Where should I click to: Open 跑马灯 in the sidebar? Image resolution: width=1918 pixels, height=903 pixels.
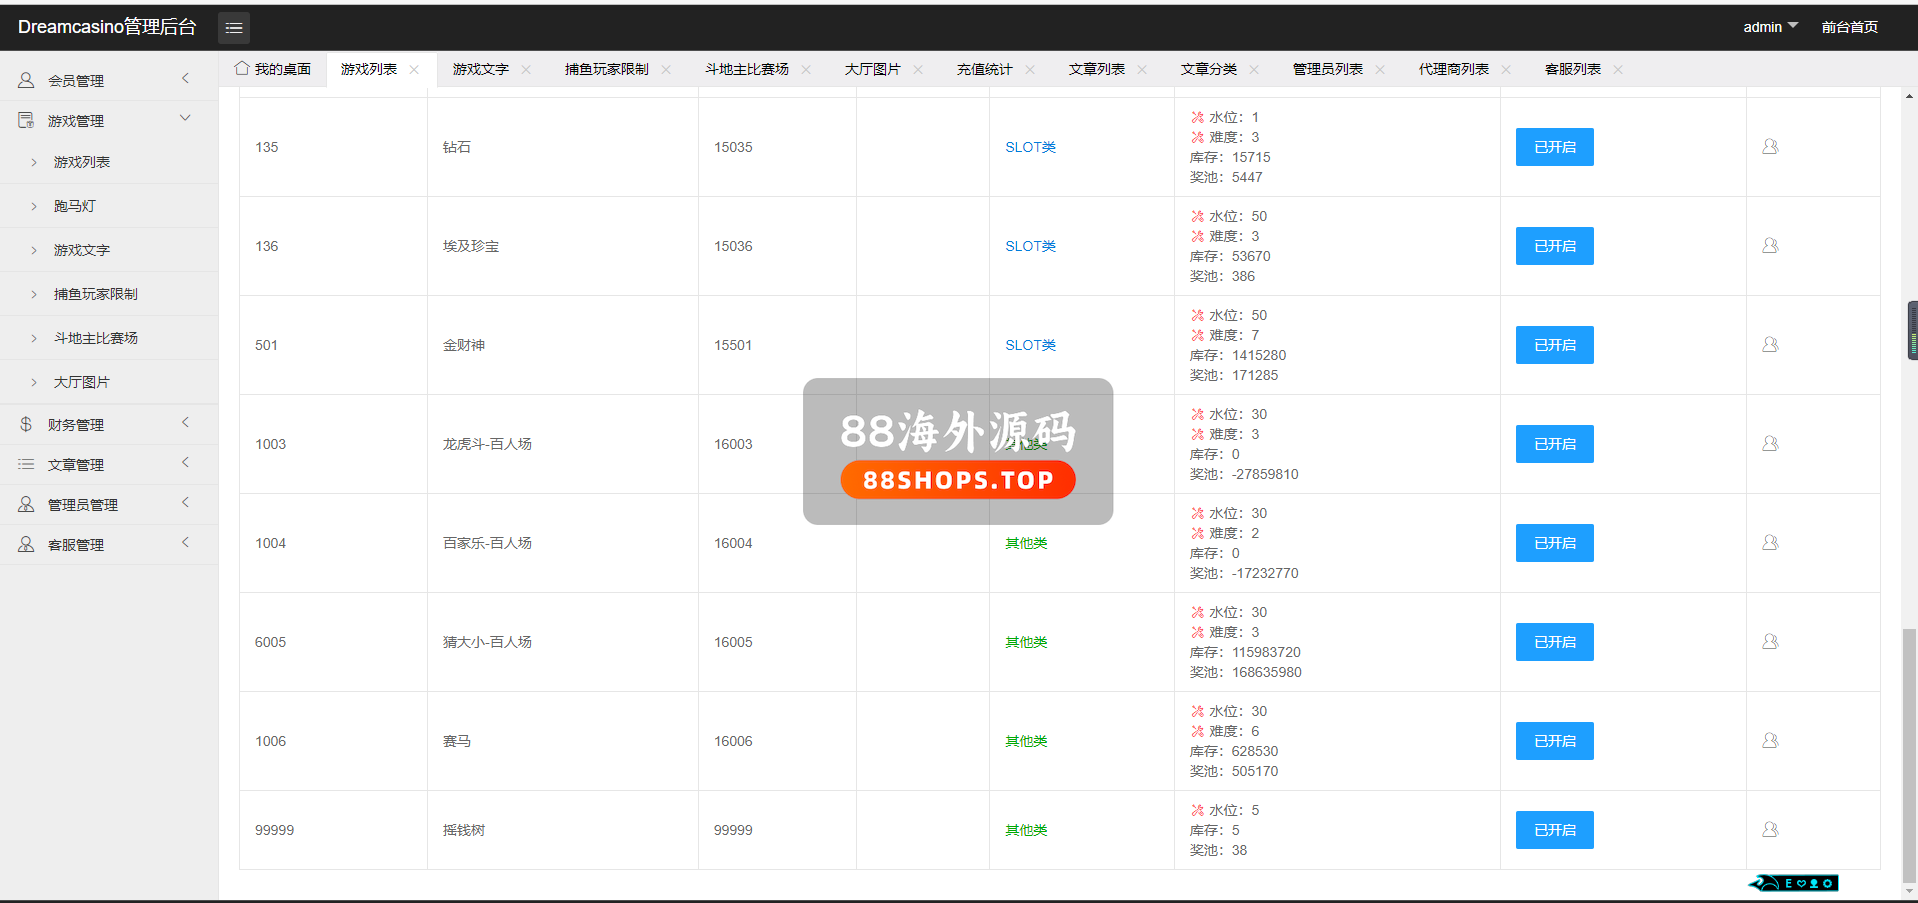(x=75, y=206)
